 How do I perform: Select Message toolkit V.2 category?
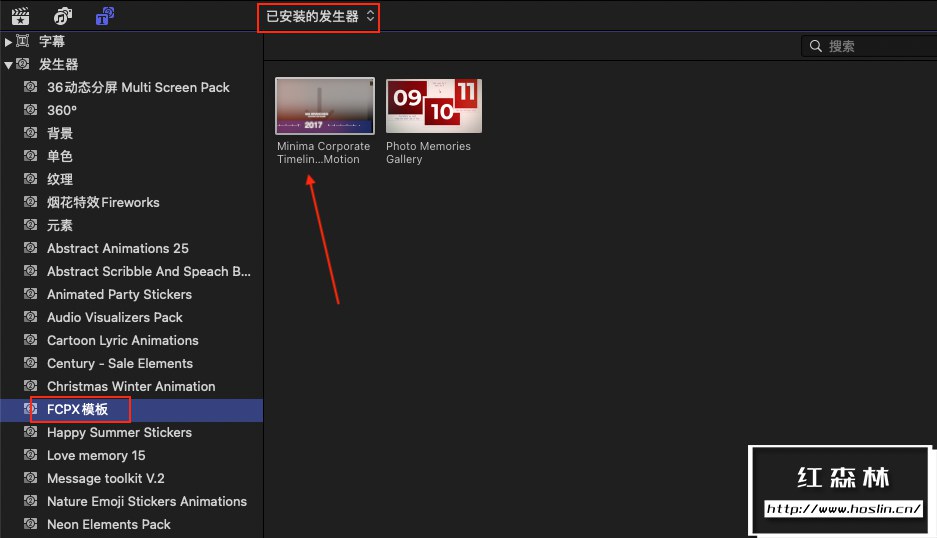[x=106, y=479]
